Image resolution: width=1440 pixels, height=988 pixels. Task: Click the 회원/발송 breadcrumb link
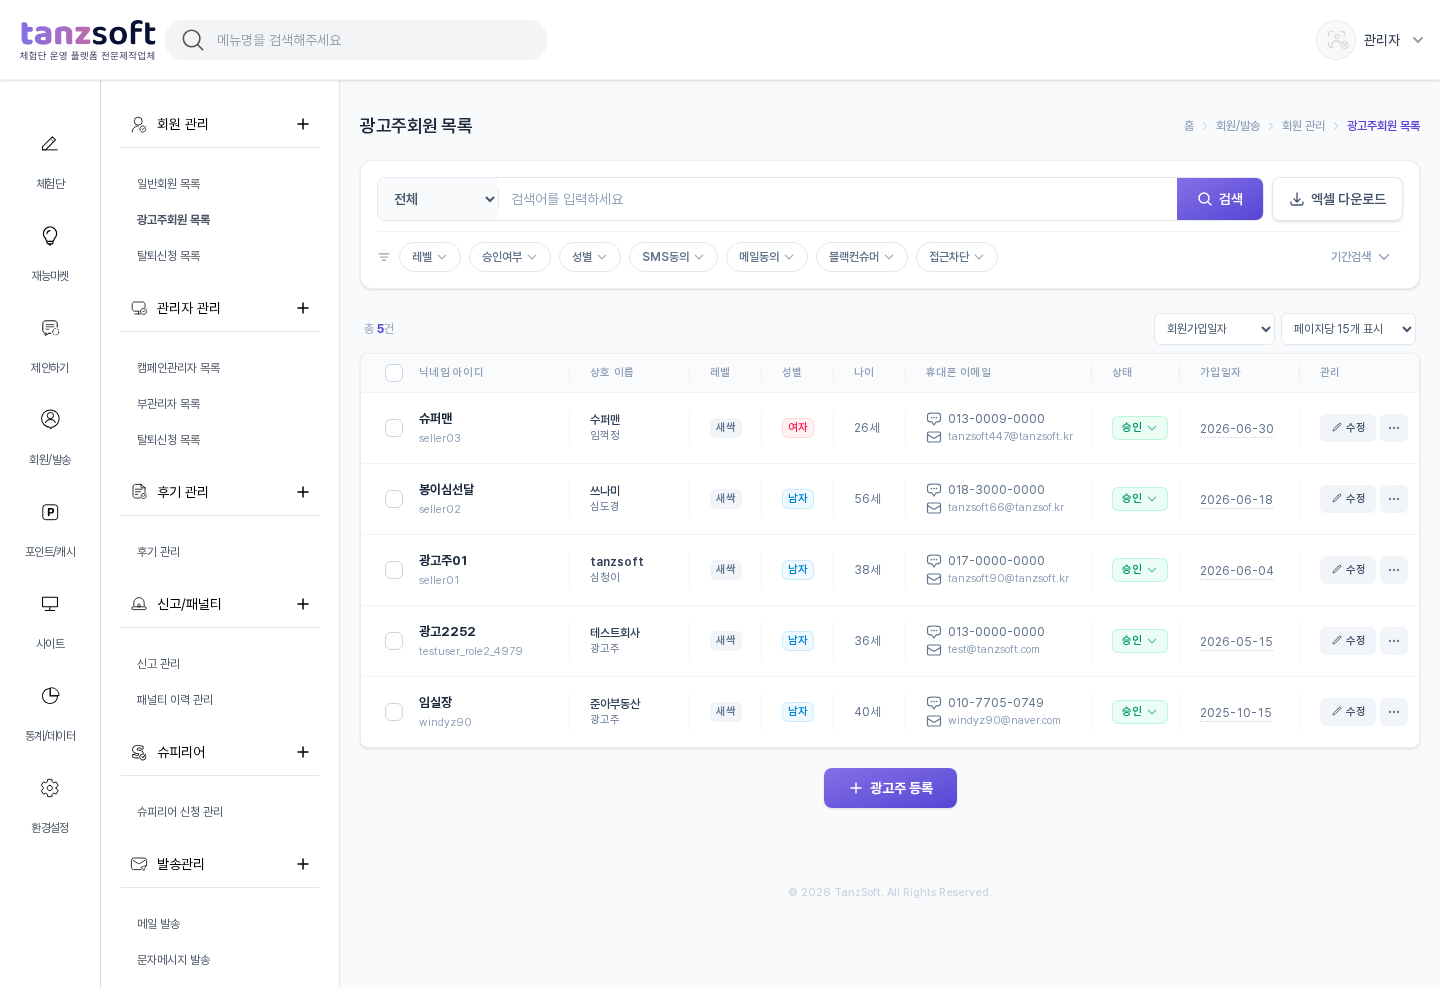[x=1238, y=126]
